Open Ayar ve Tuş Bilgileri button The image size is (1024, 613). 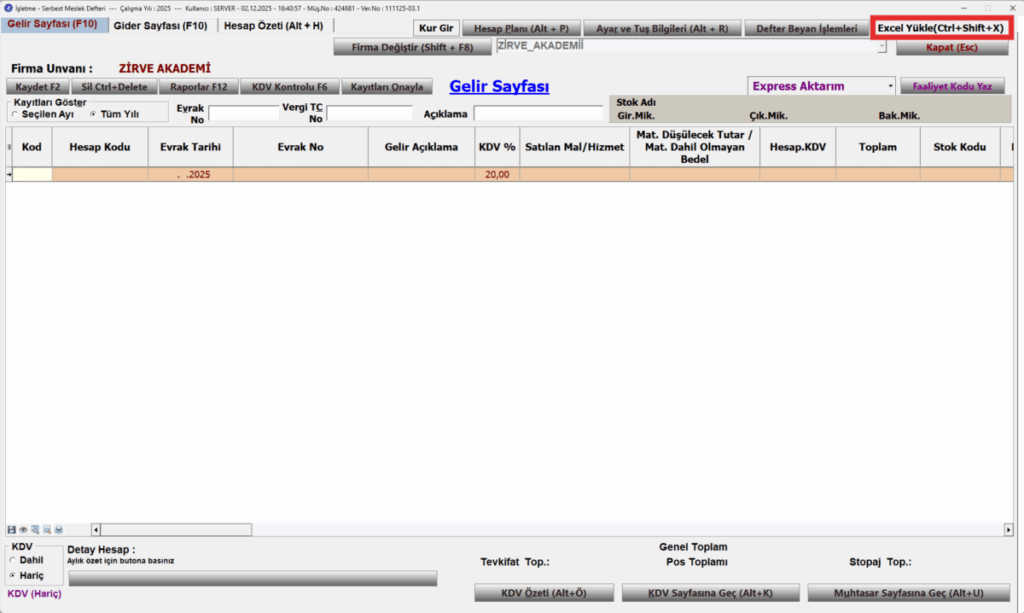pyautogui.click(x=662, y=29)
